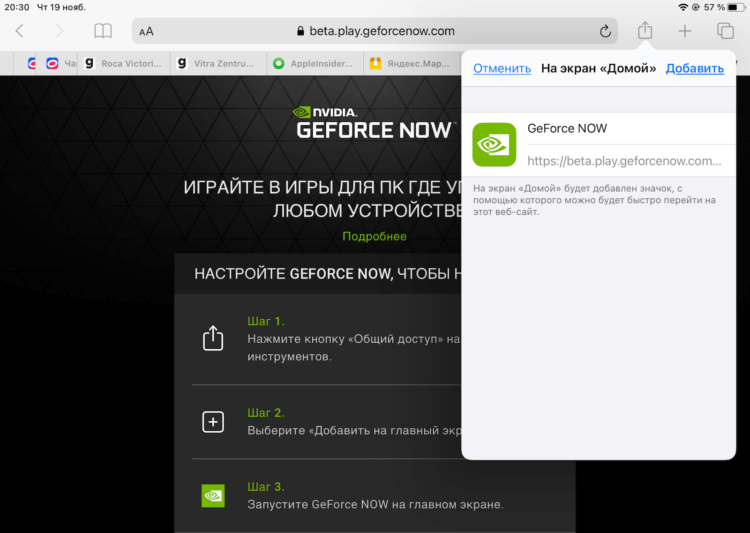Screen dimensions: 750x533
Task: Click Добавить to add to Home
Action: (695, 68)
